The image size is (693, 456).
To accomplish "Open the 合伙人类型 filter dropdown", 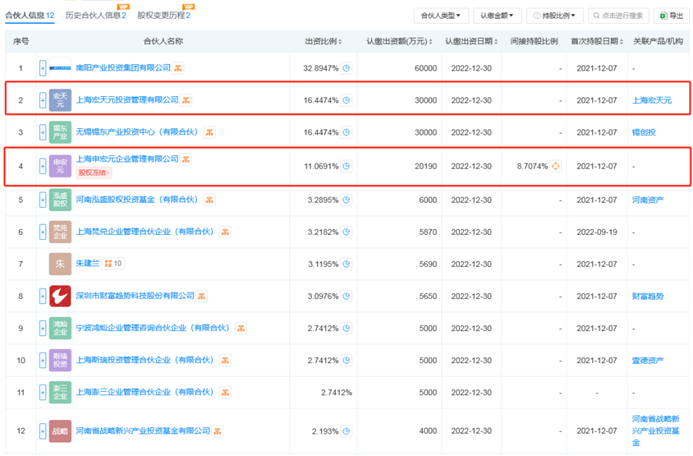I will (x=441, y=15).
